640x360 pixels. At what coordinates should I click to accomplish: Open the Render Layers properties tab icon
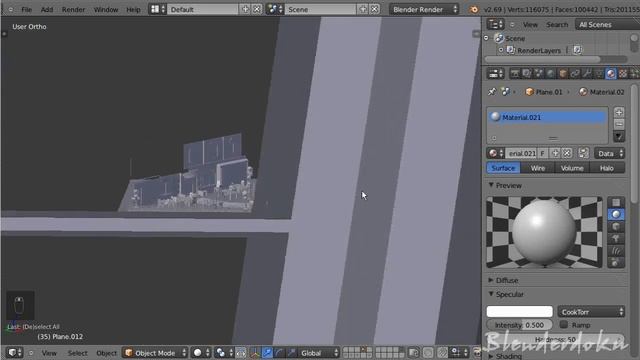[x=527, y=73]
